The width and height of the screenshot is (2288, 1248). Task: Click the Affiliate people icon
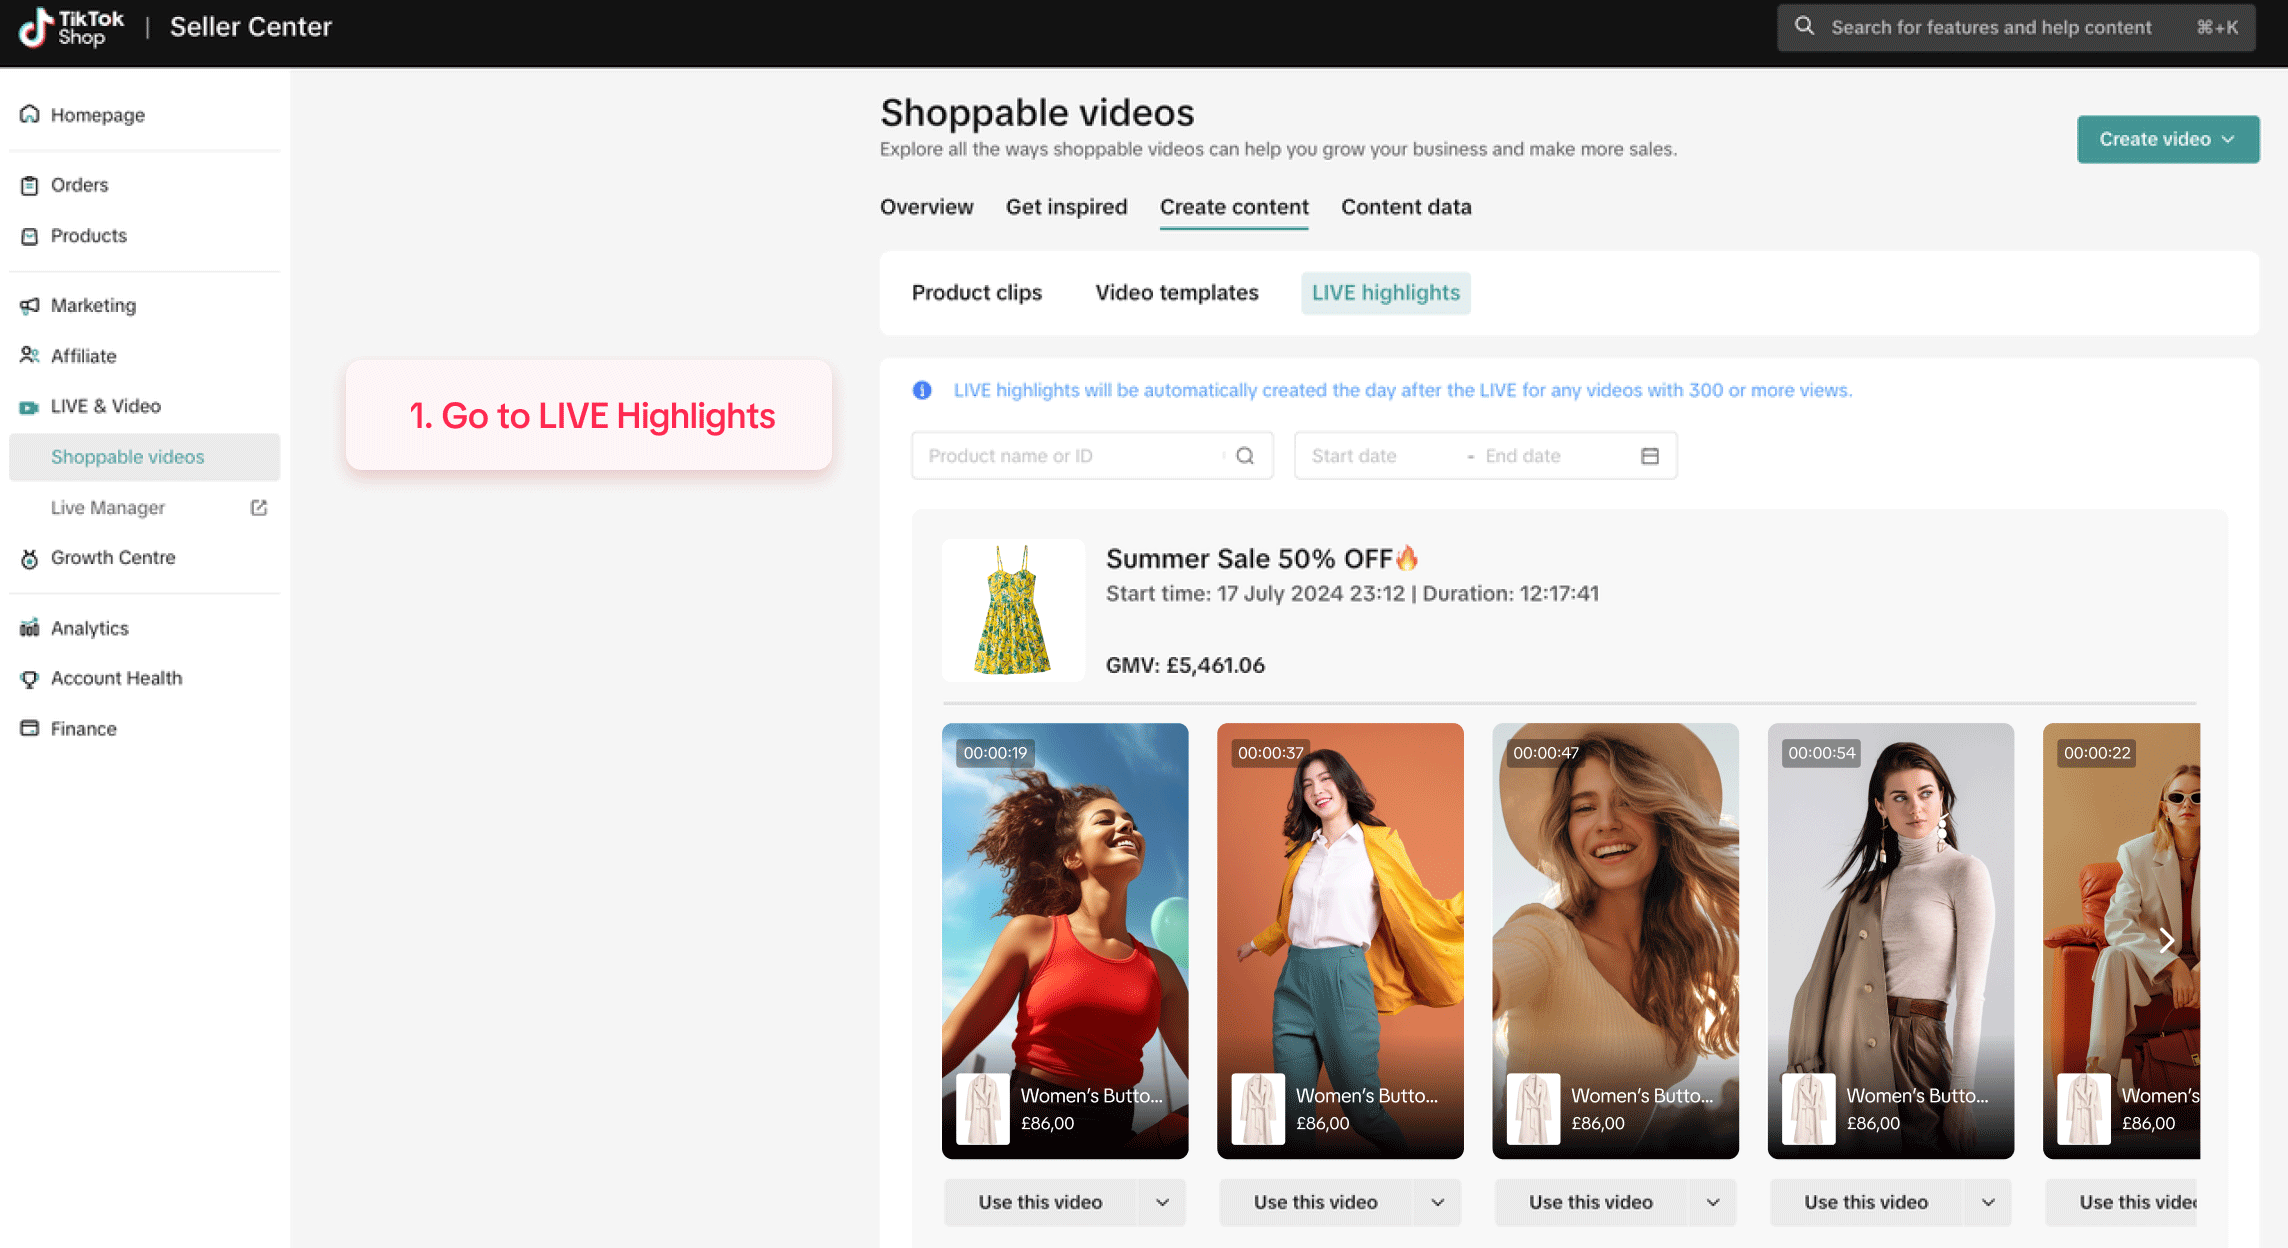click(x=30, y=356)
